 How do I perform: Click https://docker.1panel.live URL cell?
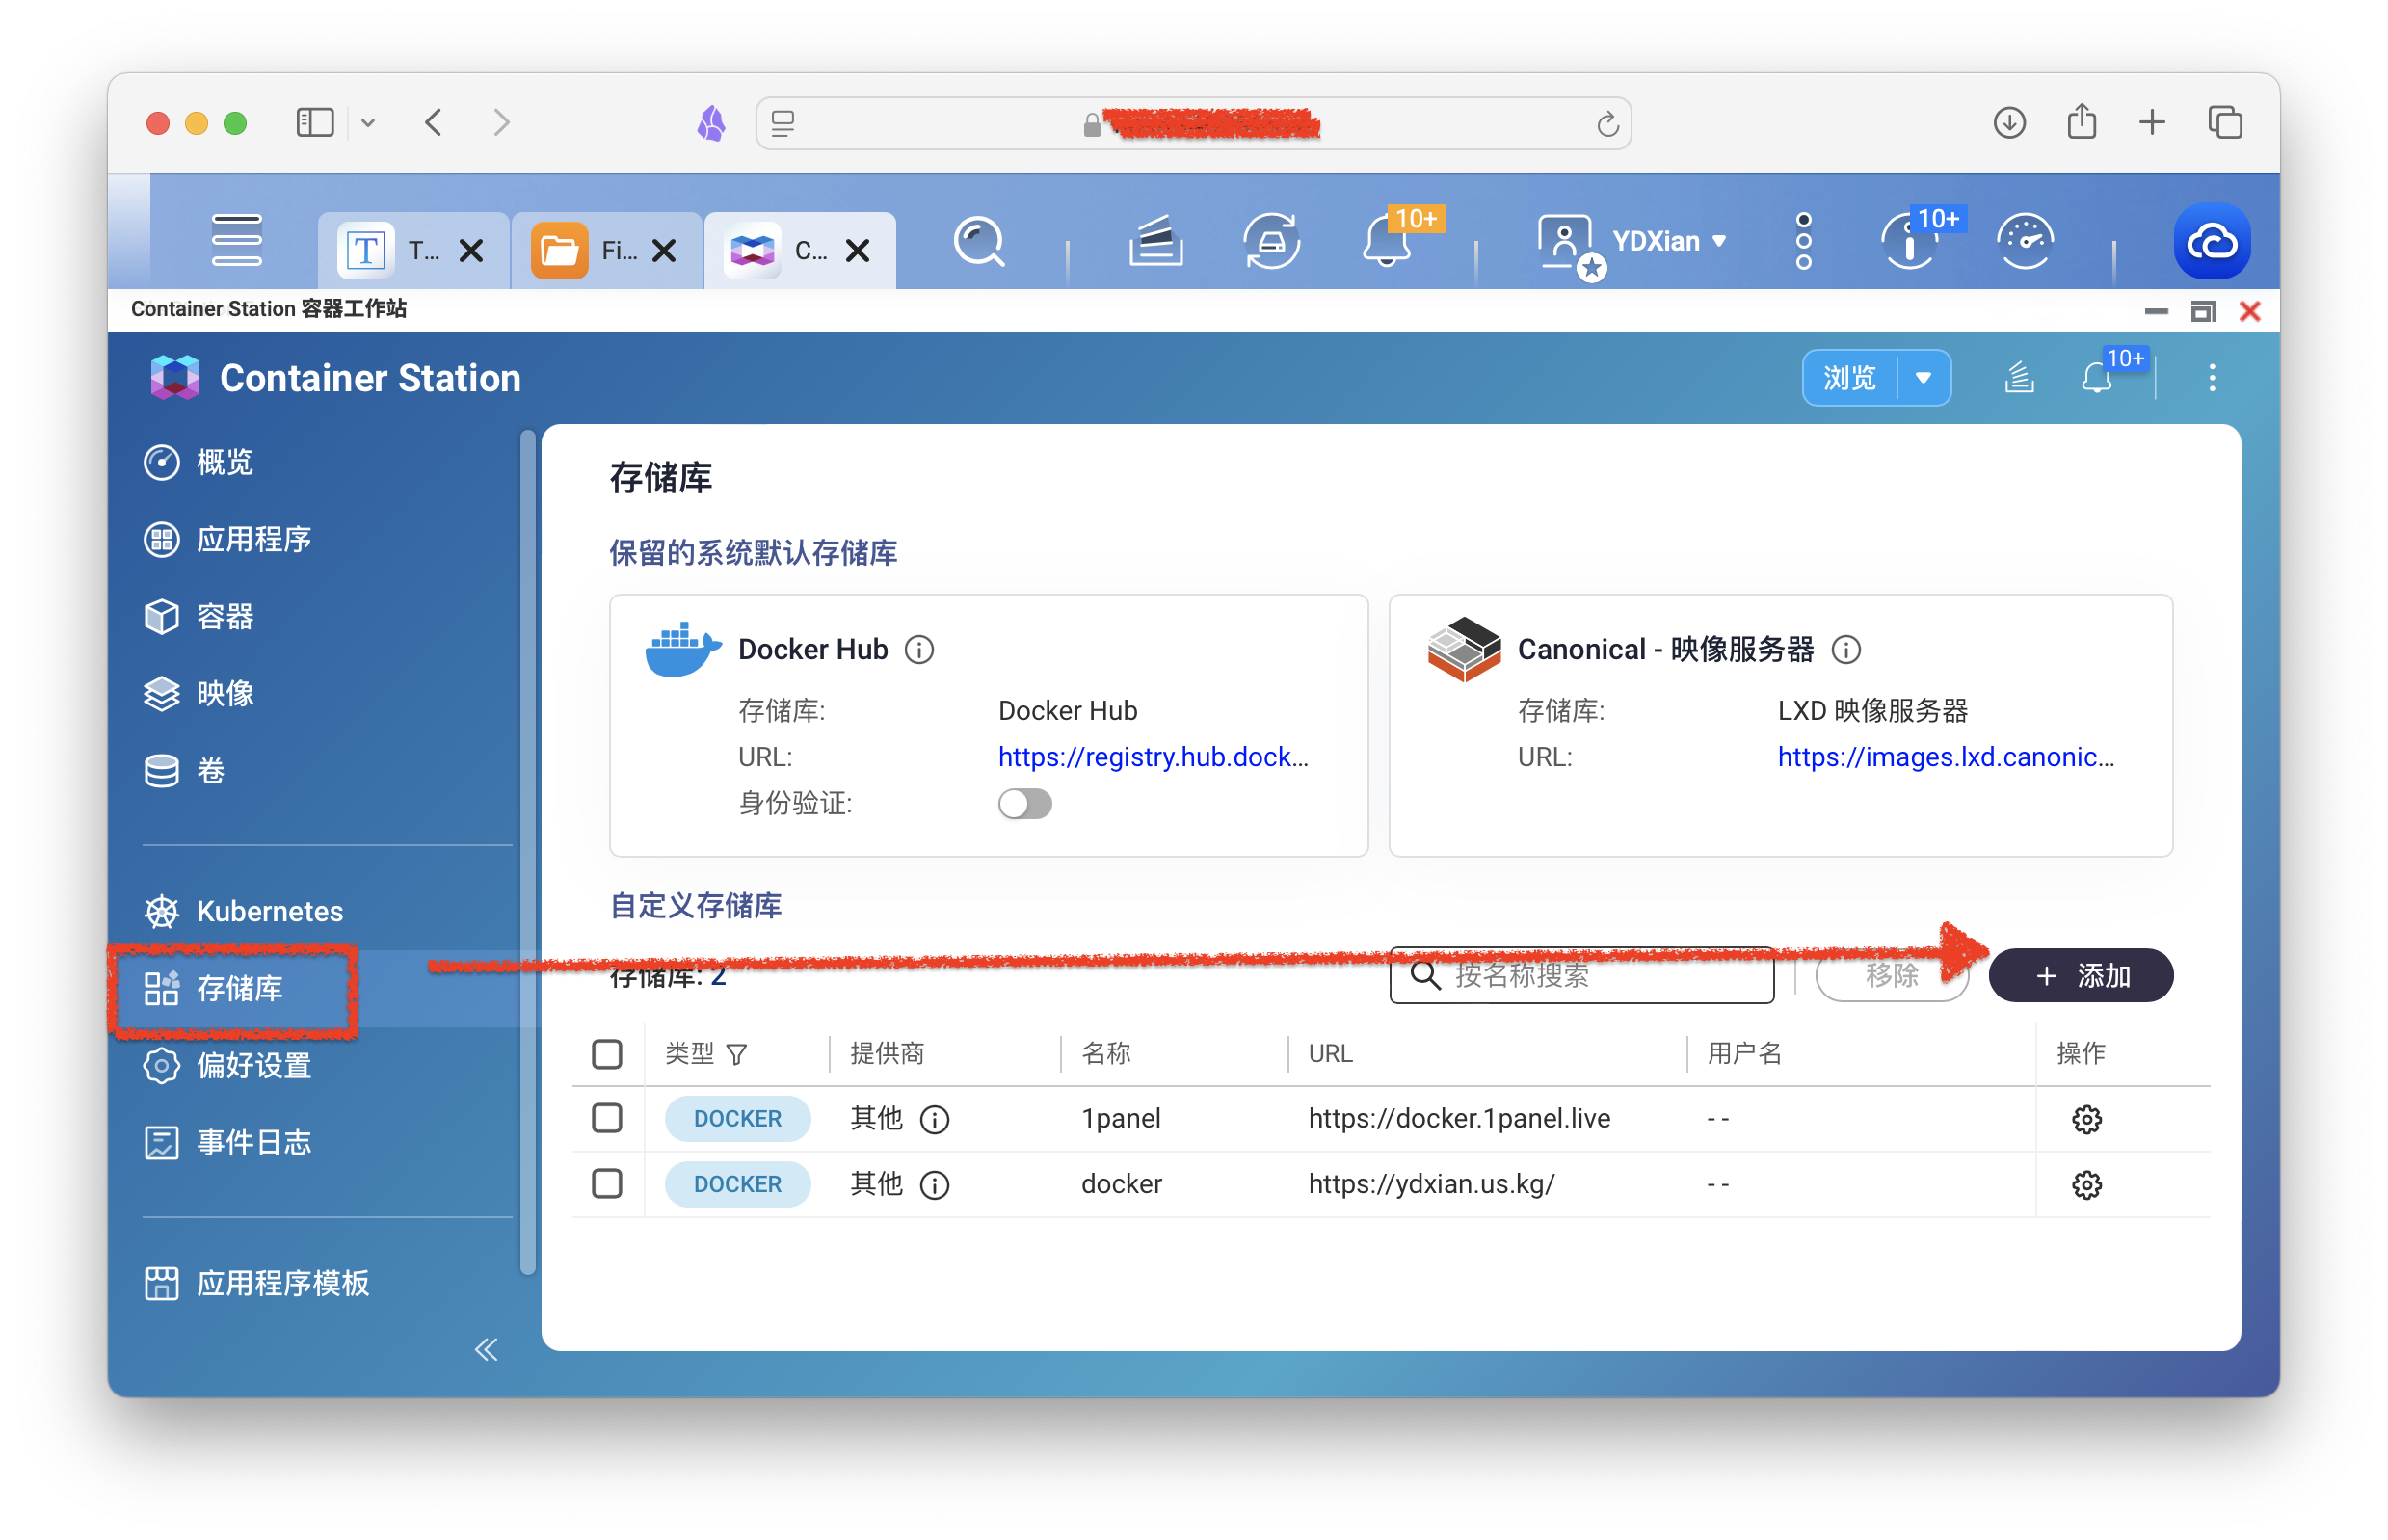point(1459,1118)
